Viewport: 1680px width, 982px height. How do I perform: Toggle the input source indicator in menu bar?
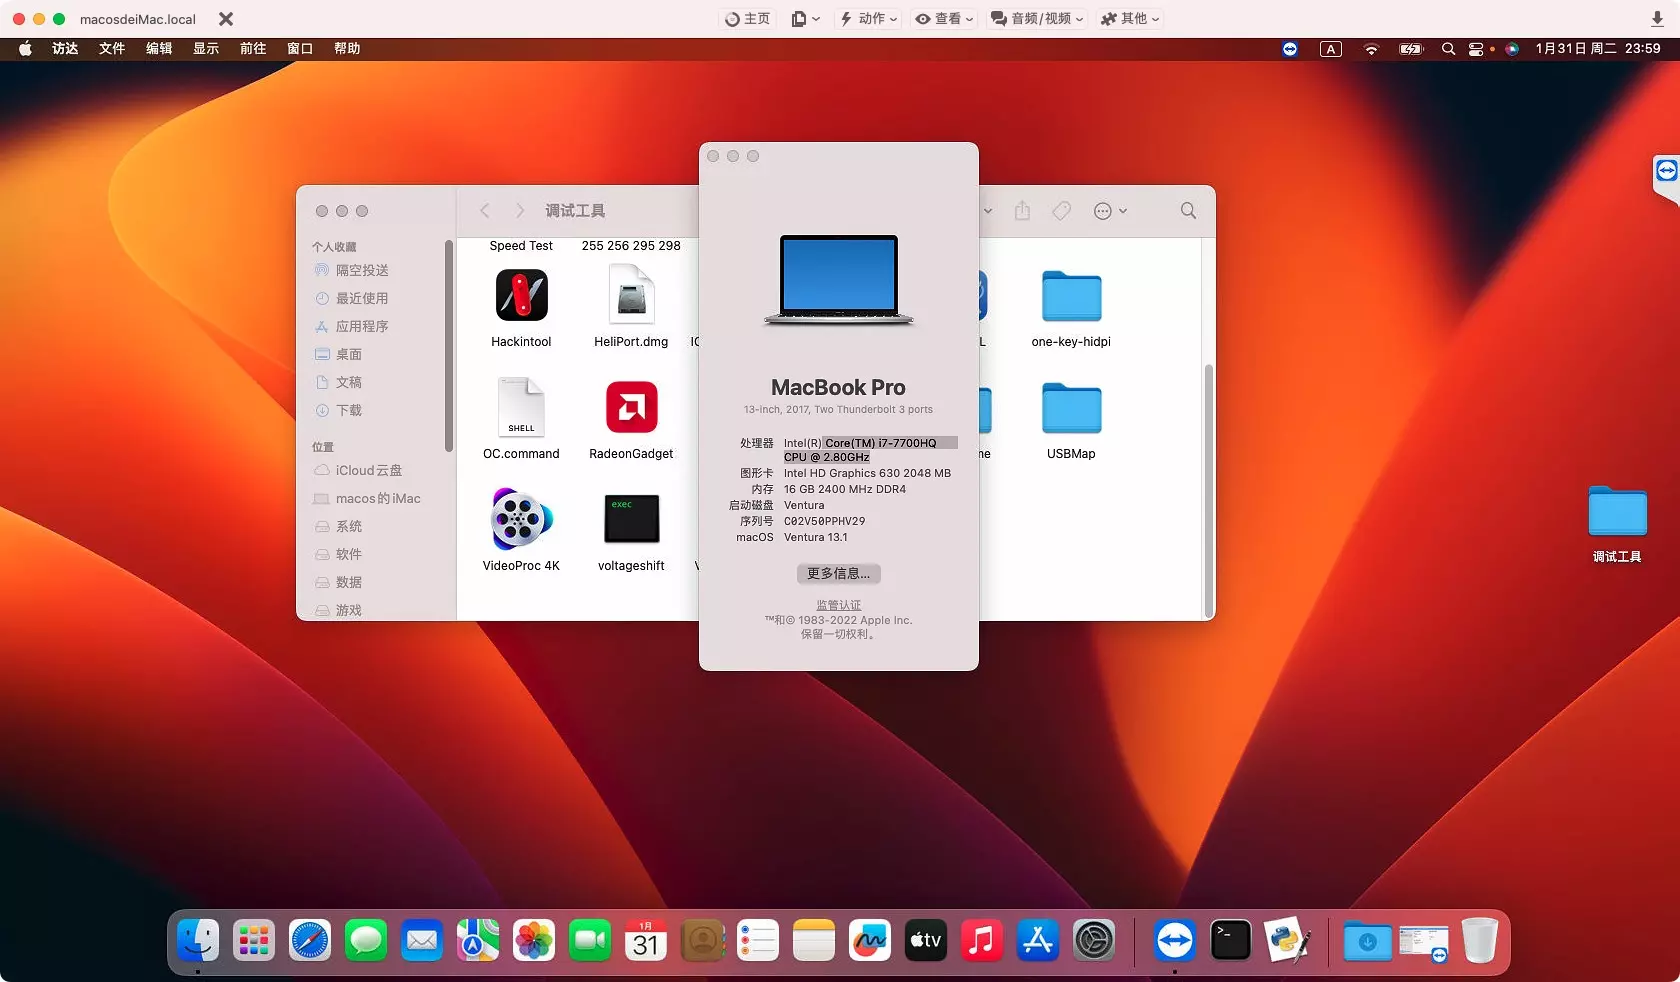click(x=1330, y=49)
